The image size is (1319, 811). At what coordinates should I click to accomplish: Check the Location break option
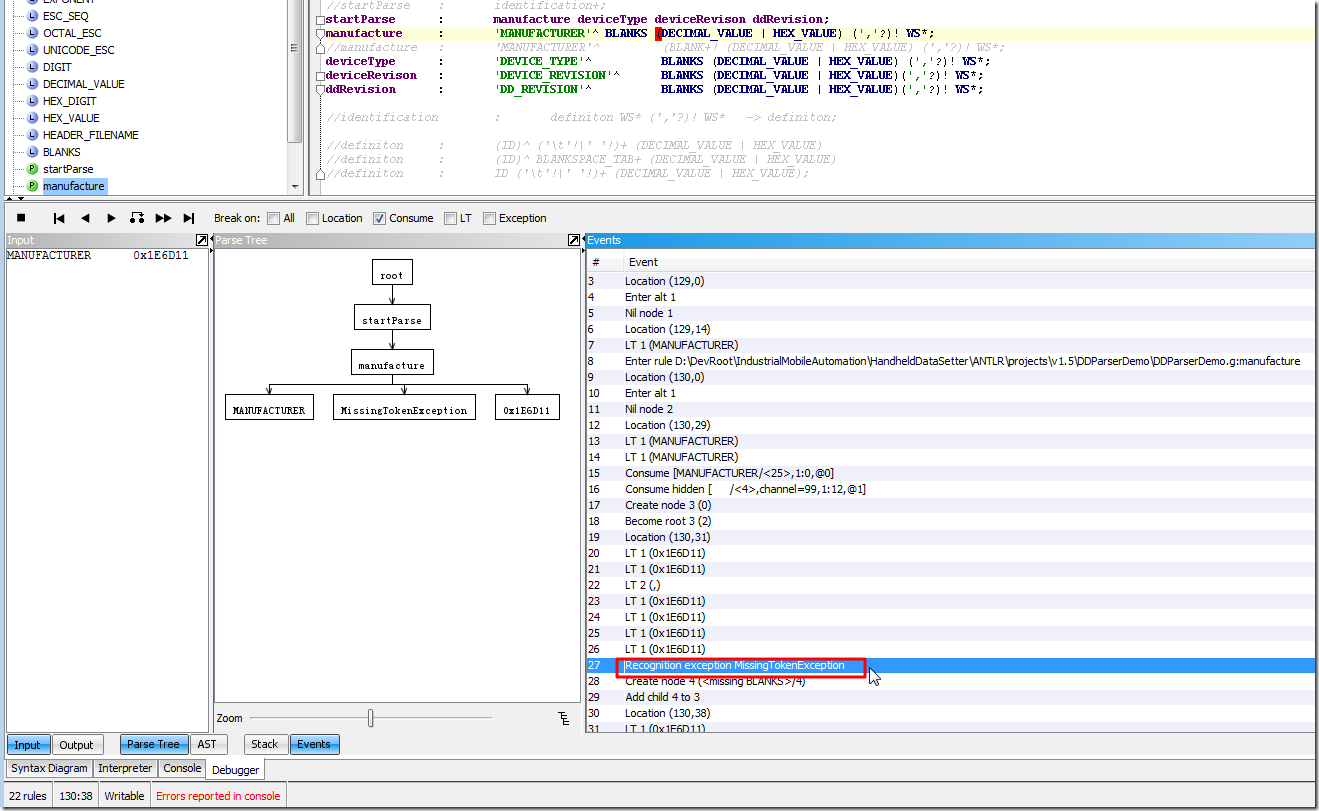tap(312, 218)
